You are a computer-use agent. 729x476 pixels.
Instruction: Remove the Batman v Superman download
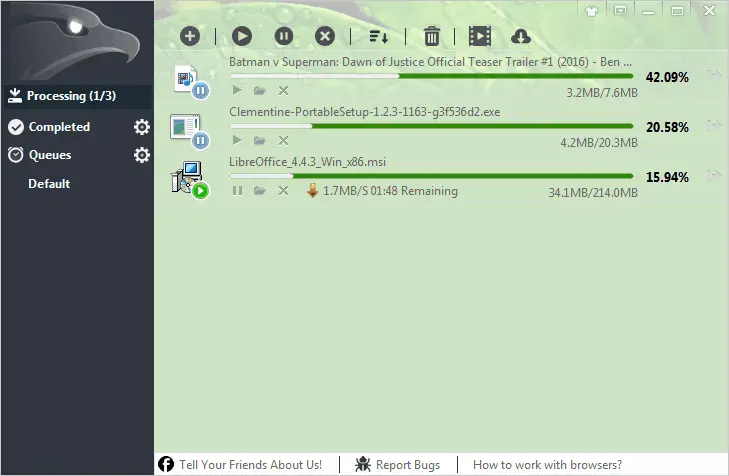(x=283, y=90)
